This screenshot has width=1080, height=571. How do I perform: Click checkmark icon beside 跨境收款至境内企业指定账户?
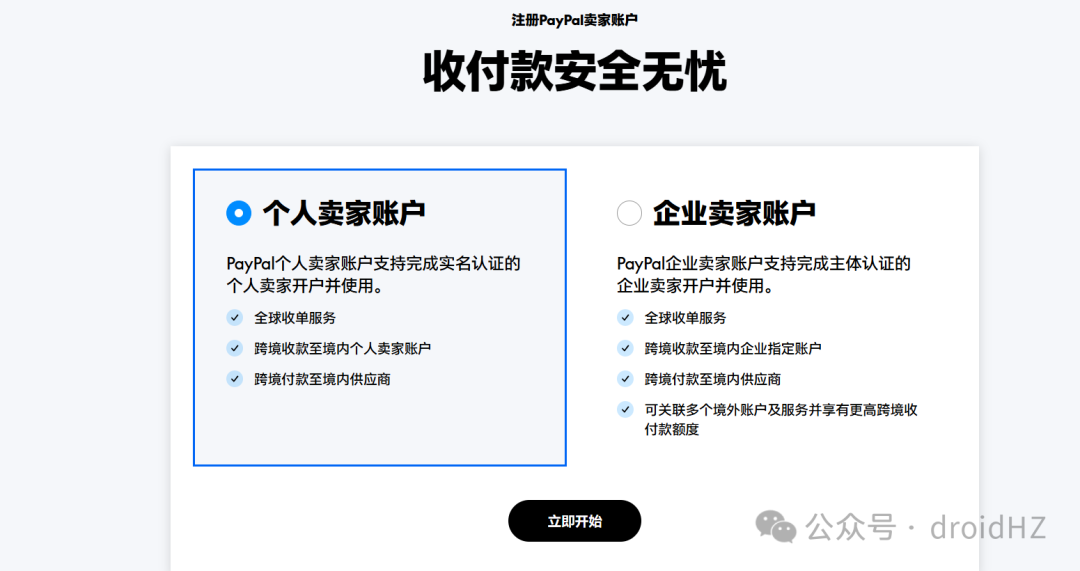[x=625, y=349]
